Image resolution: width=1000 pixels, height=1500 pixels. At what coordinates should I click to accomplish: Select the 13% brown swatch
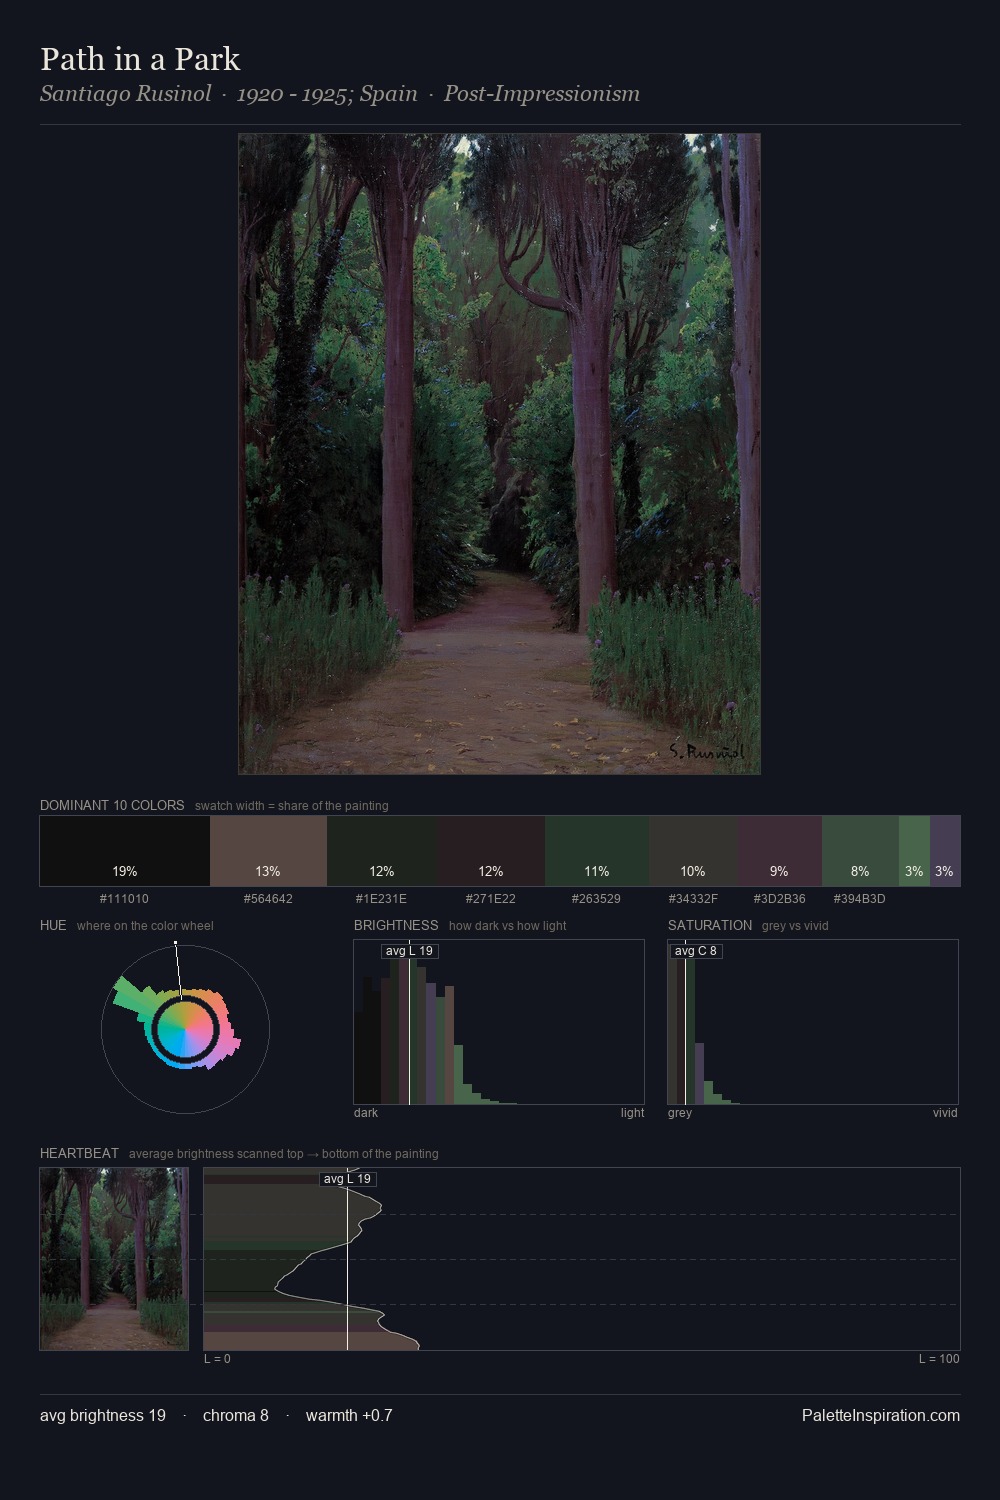click(268, 851)
